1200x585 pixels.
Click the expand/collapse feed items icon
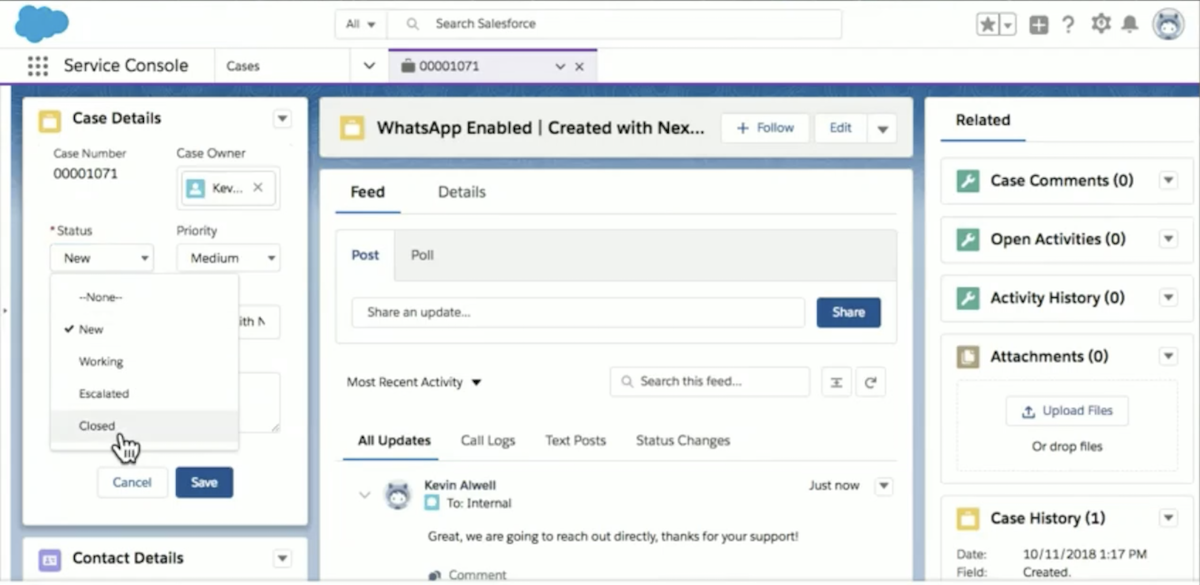[x=837, y=382]
